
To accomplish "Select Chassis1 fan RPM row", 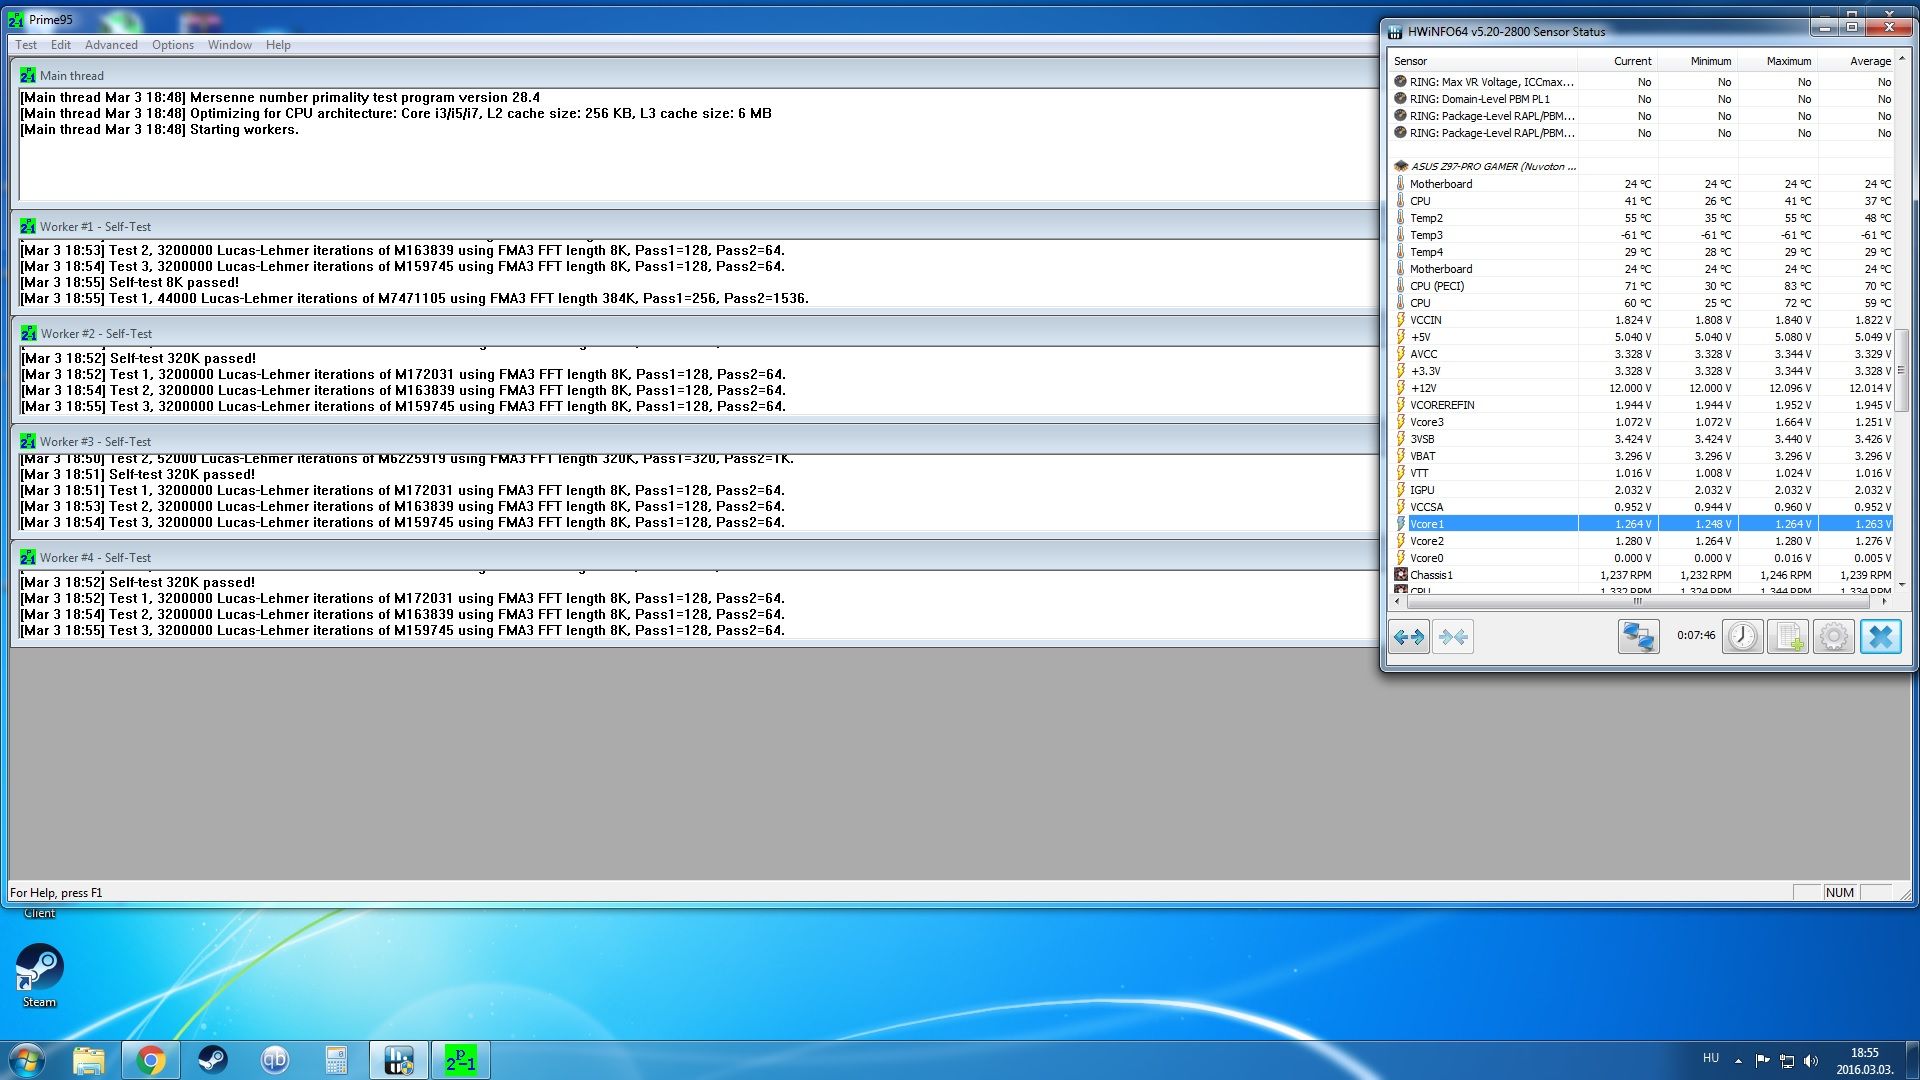I will [x=1642, y=575].
